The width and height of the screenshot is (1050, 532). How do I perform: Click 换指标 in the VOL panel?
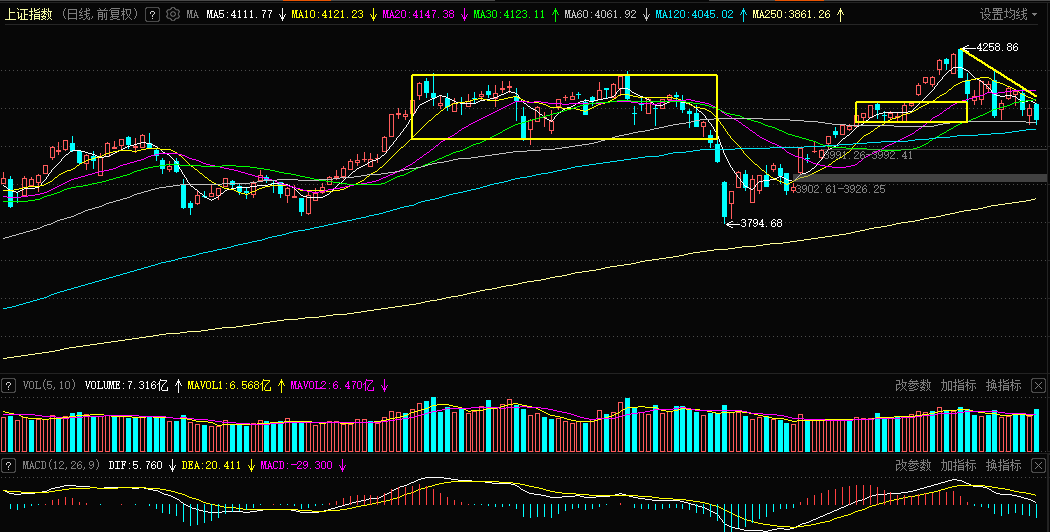coord(1003,385)
